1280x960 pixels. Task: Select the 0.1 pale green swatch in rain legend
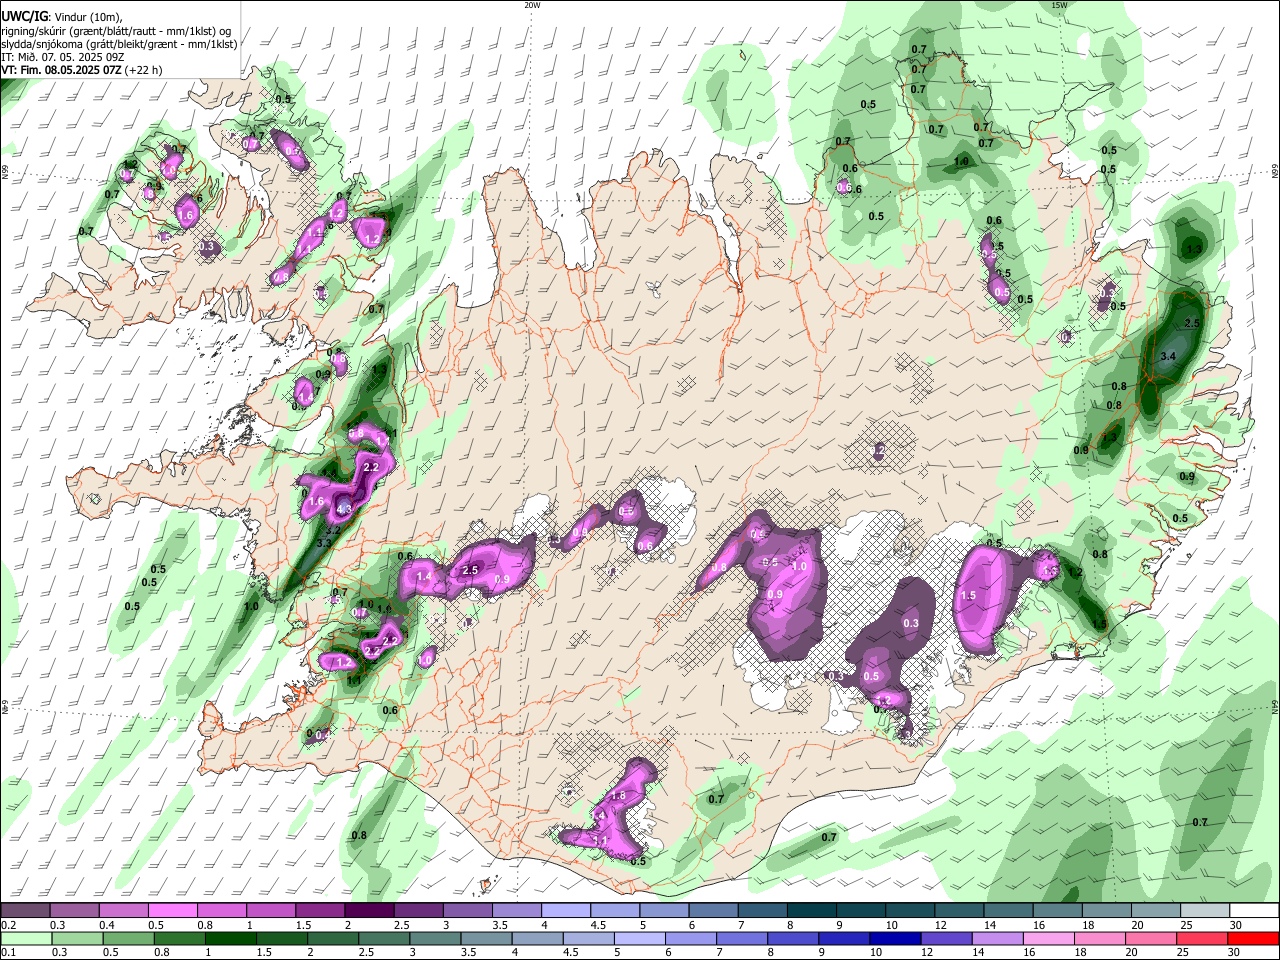[25, 939]
